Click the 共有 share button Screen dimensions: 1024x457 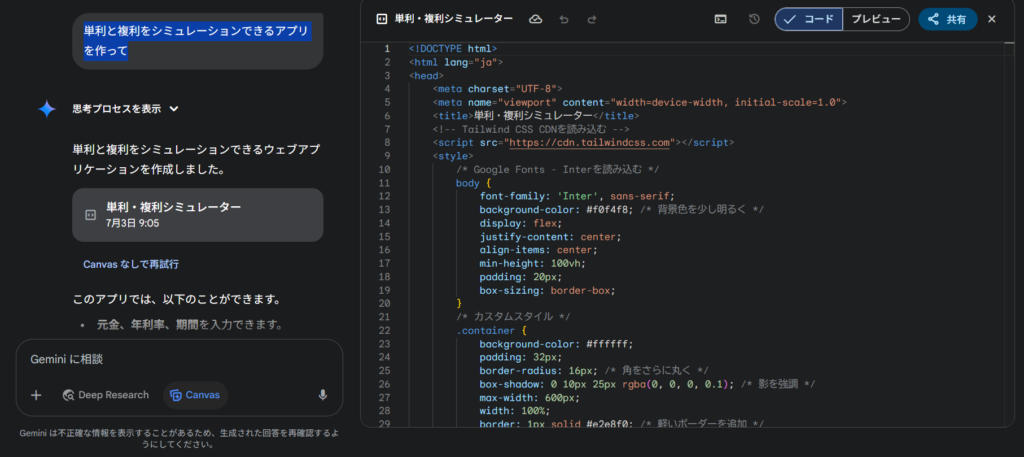tap(948, 19)
